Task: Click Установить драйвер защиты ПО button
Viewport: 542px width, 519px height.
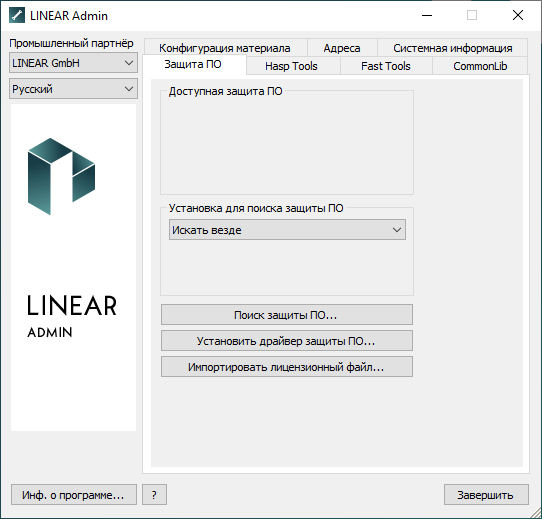Action: click(x=287, y=341)
